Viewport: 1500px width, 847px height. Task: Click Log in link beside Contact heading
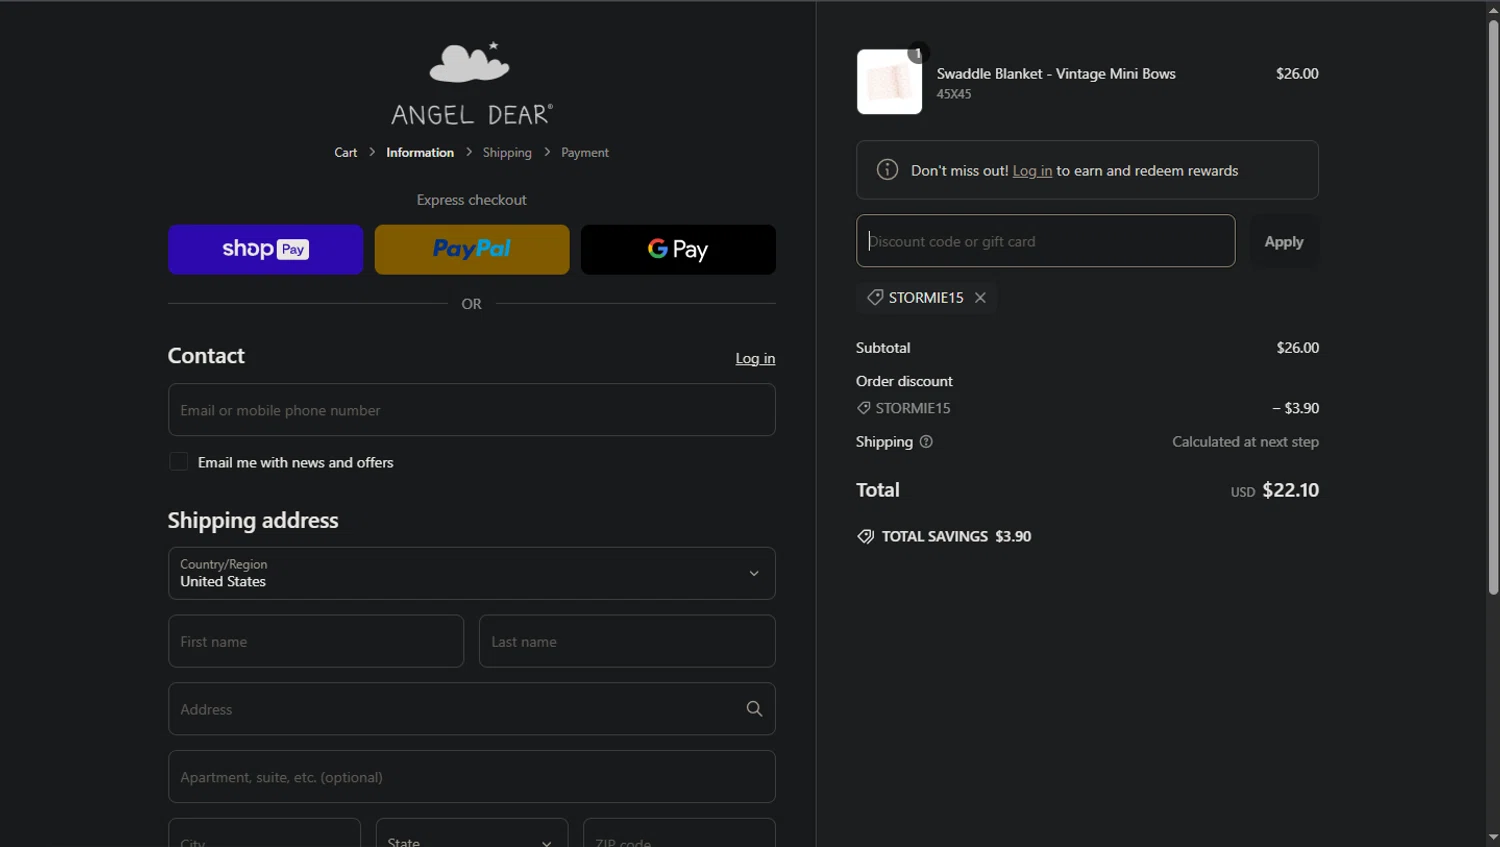click(755, 359)
